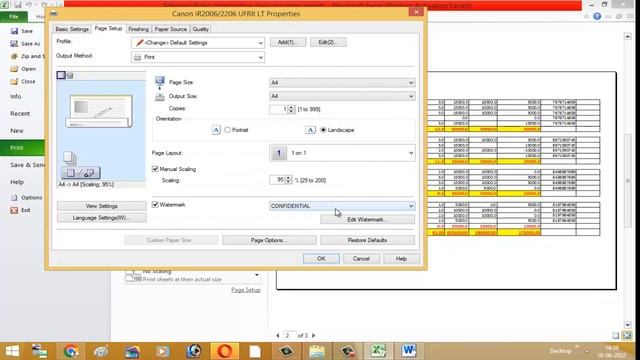The height and width of the screenshot is (360, 640).
Task: Click the Restore Defaults button
Action: pyautogui.click(x=367, y=240)
